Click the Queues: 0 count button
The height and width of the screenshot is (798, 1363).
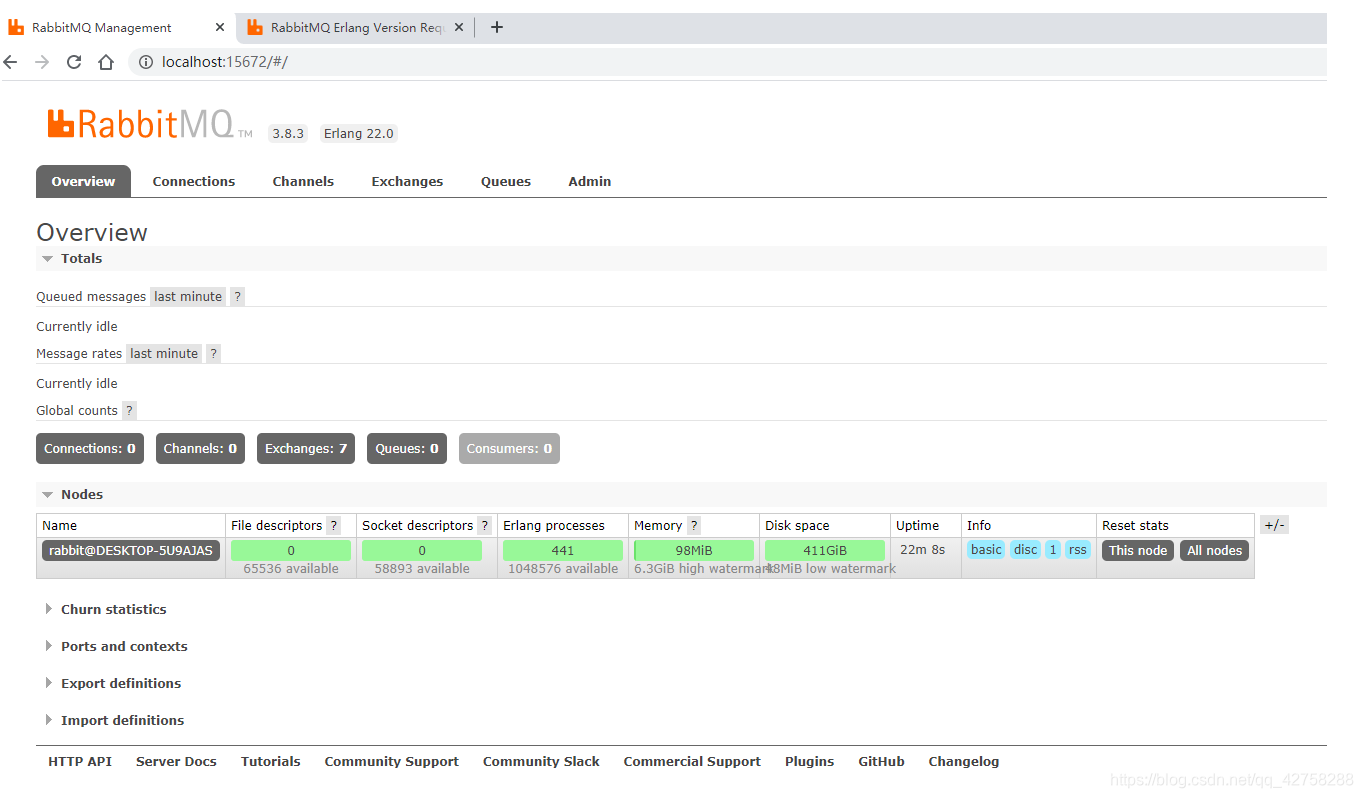coord(407,449)
